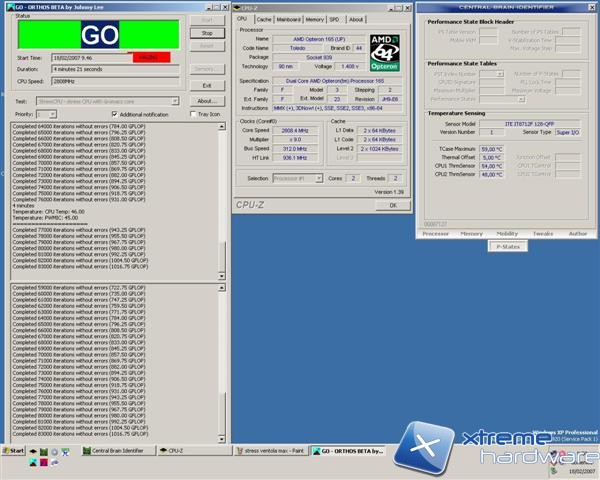Click the AMD Opteron logo in CPU-Z
This screenshot has height=480, width=600.
[383, 54]
